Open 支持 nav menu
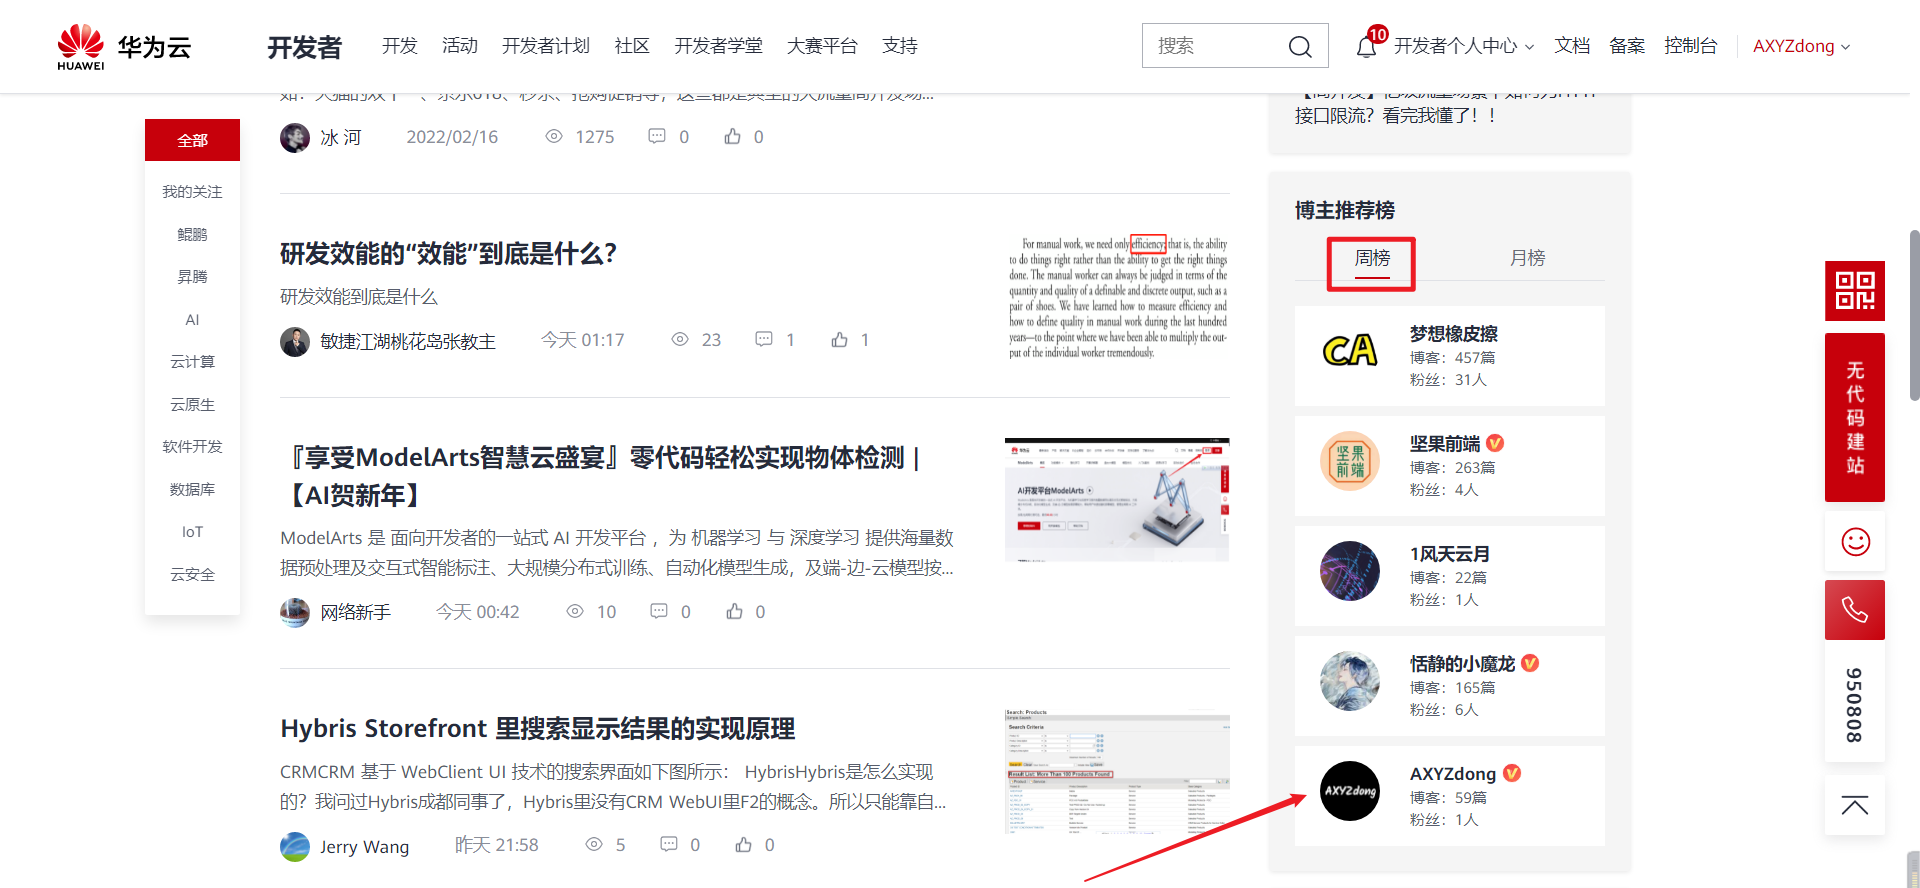This screenshot has width=1920, height=888. [x=900, y=46]
